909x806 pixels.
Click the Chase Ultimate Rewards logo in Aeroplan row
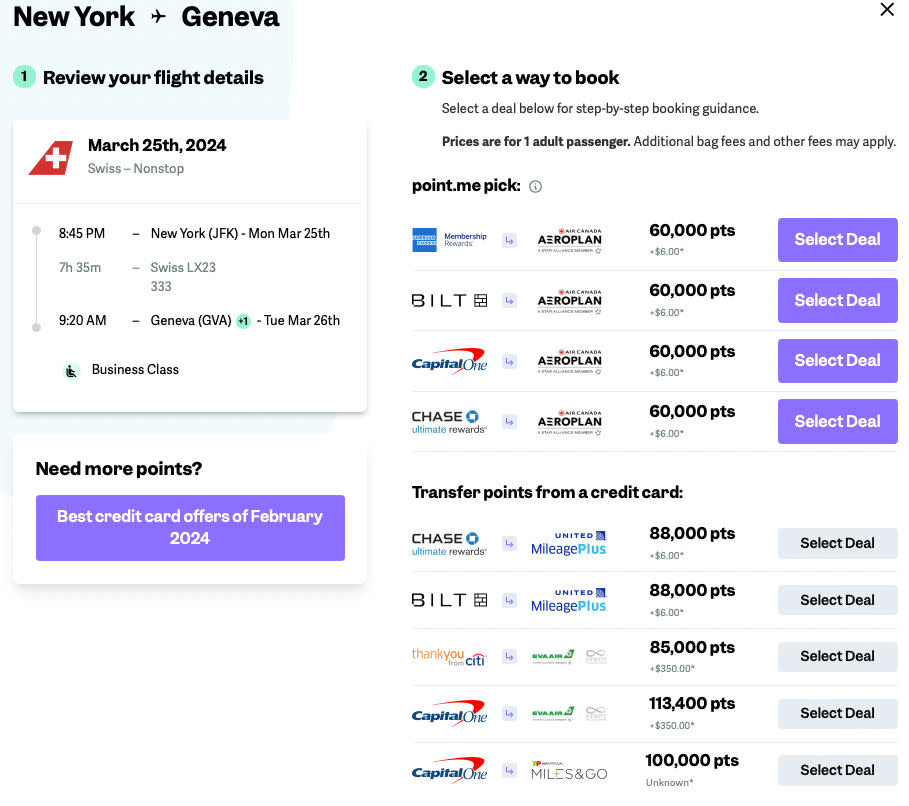[x=449, y=422]
